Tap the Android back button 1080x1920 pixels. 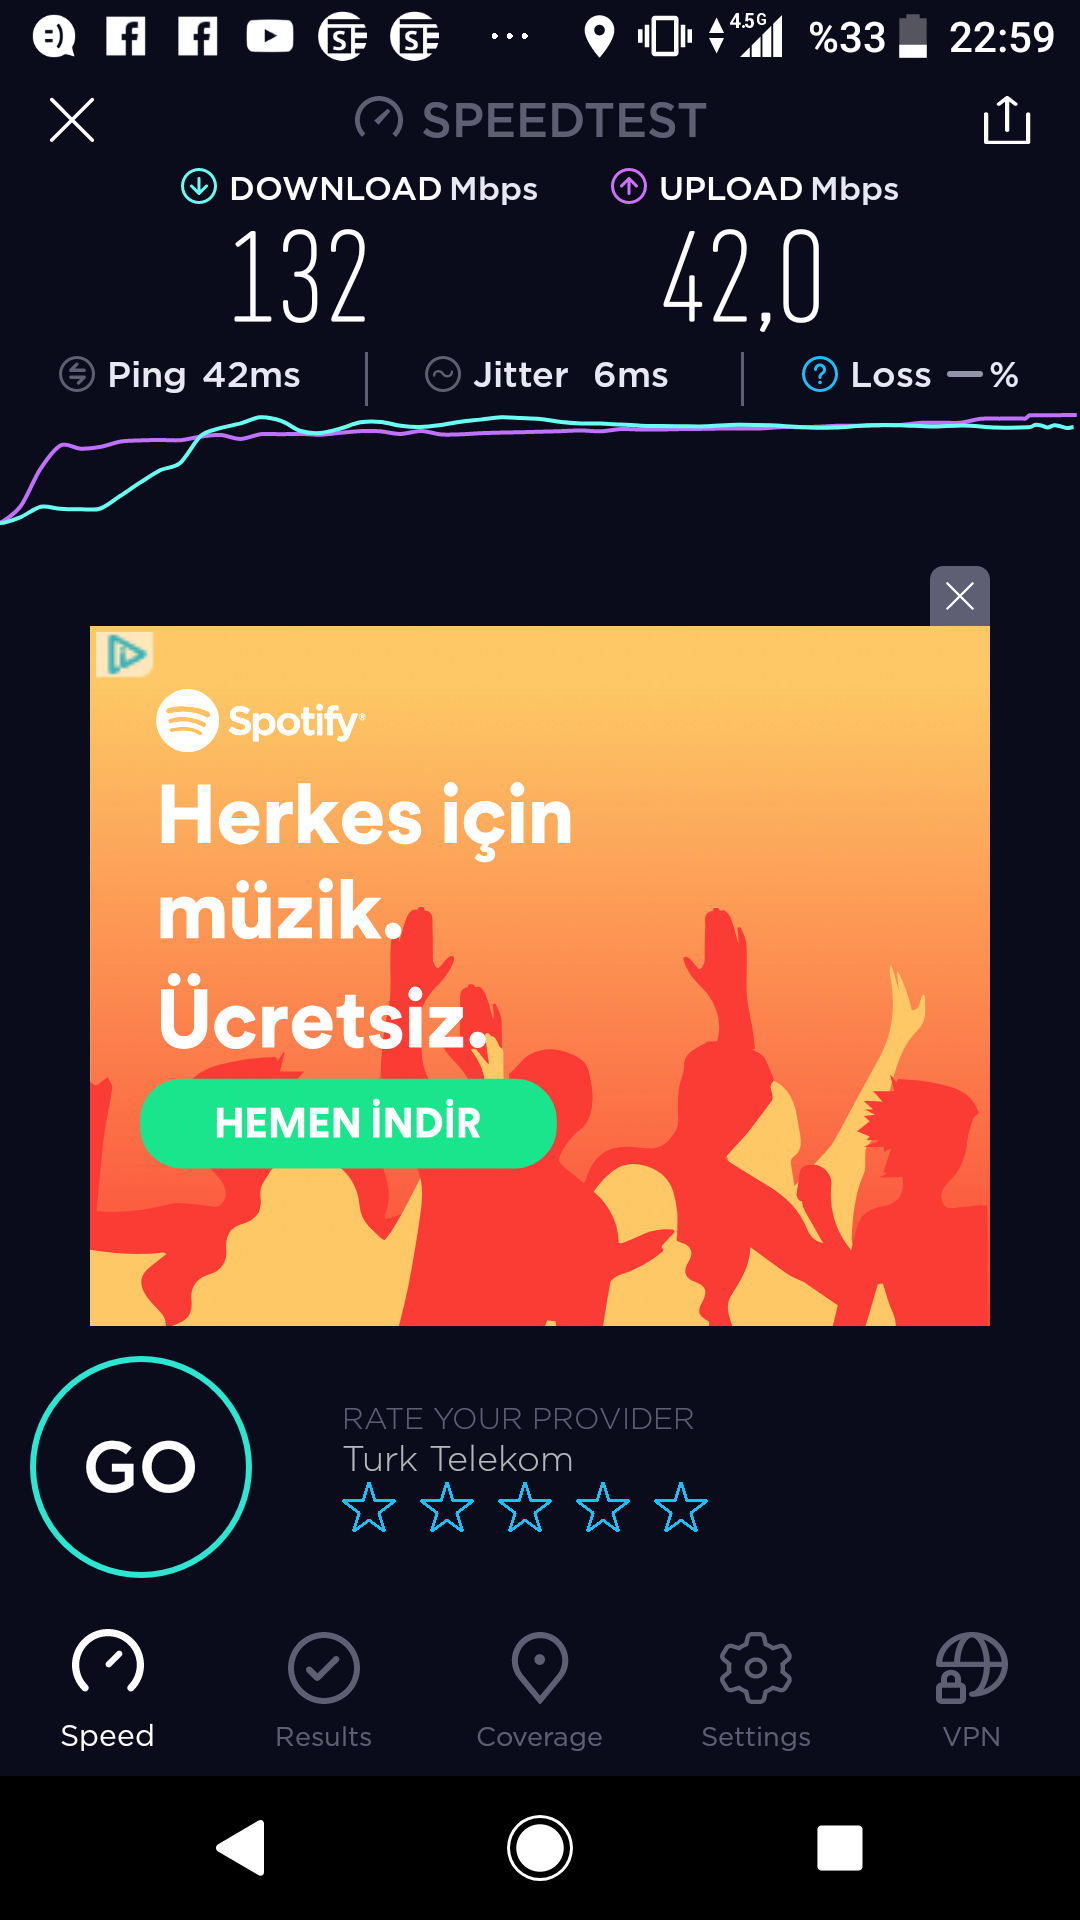[x=241, y=1847]
